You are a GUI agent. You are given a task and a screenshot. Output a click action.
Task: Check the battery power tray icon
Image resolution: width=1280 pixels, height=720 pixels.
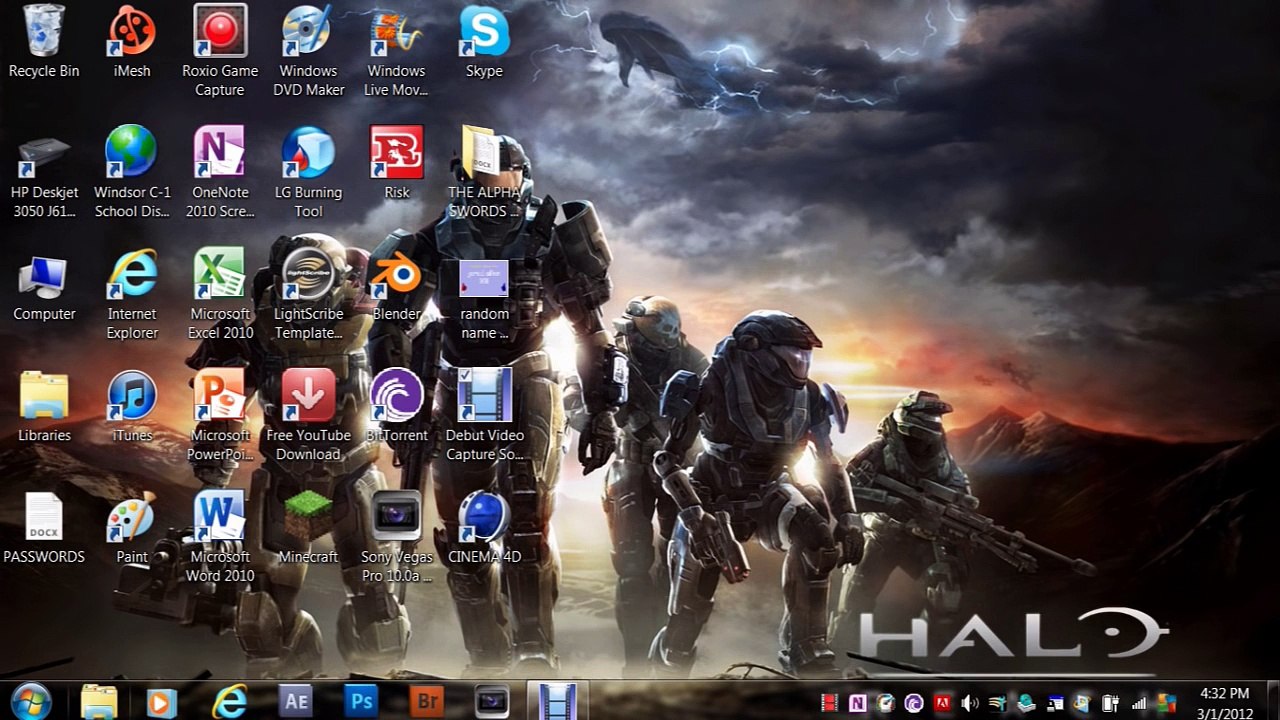pyautogui.click(x=1110, y=703)
